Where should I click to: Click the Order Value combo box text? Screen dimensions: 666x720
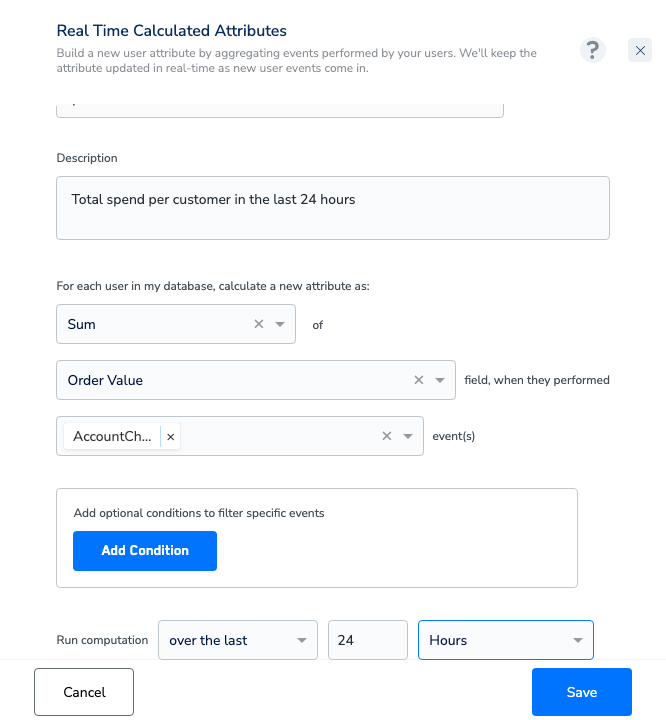[x=105, y=380]
